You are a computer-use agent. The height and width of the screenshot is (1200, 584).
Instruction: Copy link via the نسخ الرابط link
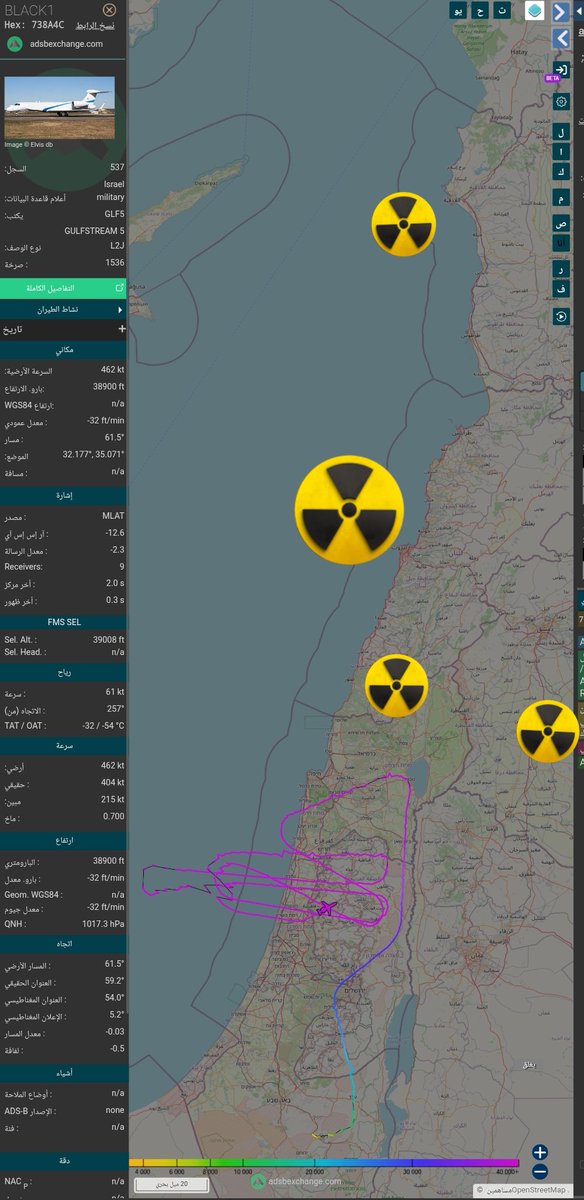pyautogui.click(x=96, y=25)
